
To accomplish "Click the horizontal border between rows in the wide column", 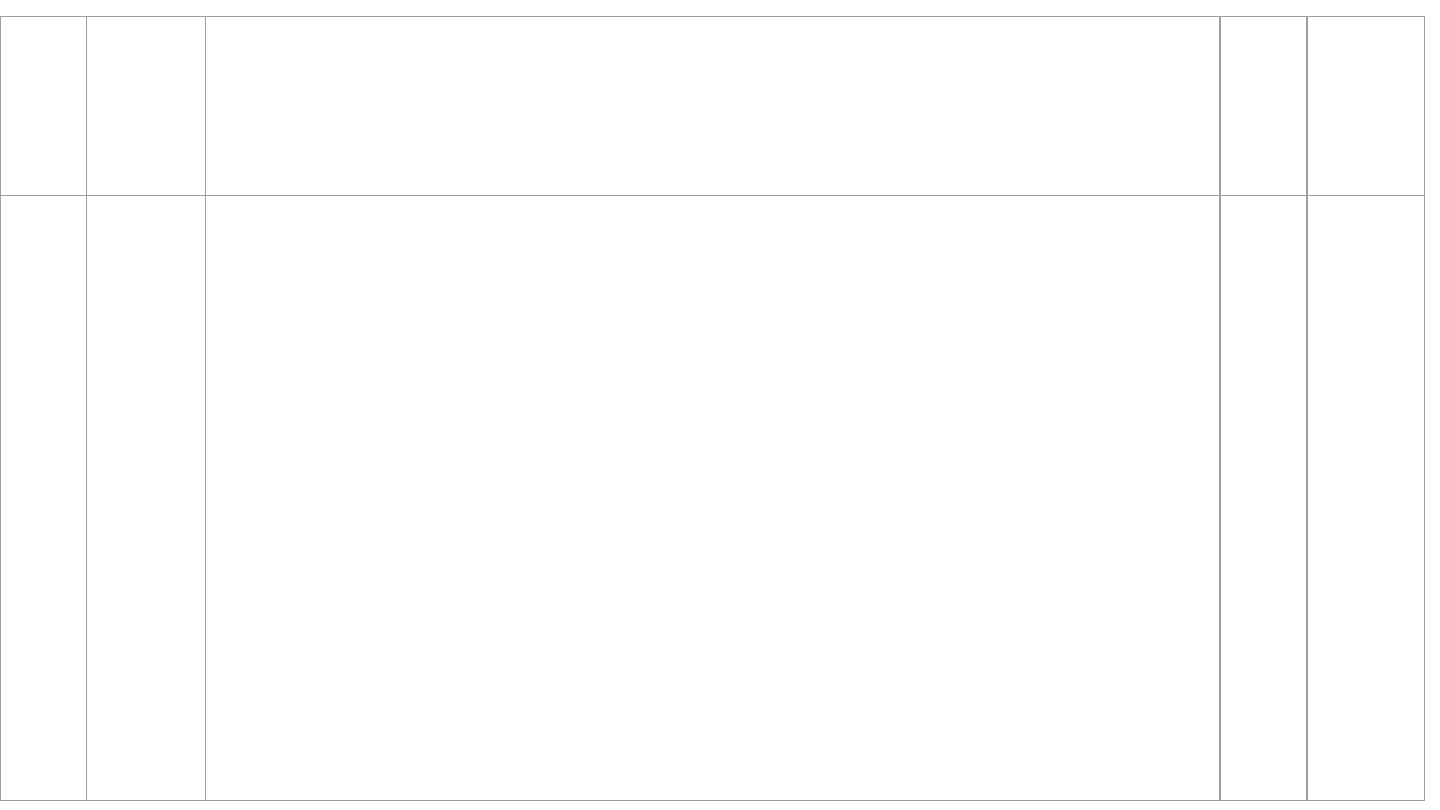I will pos(712,195).
